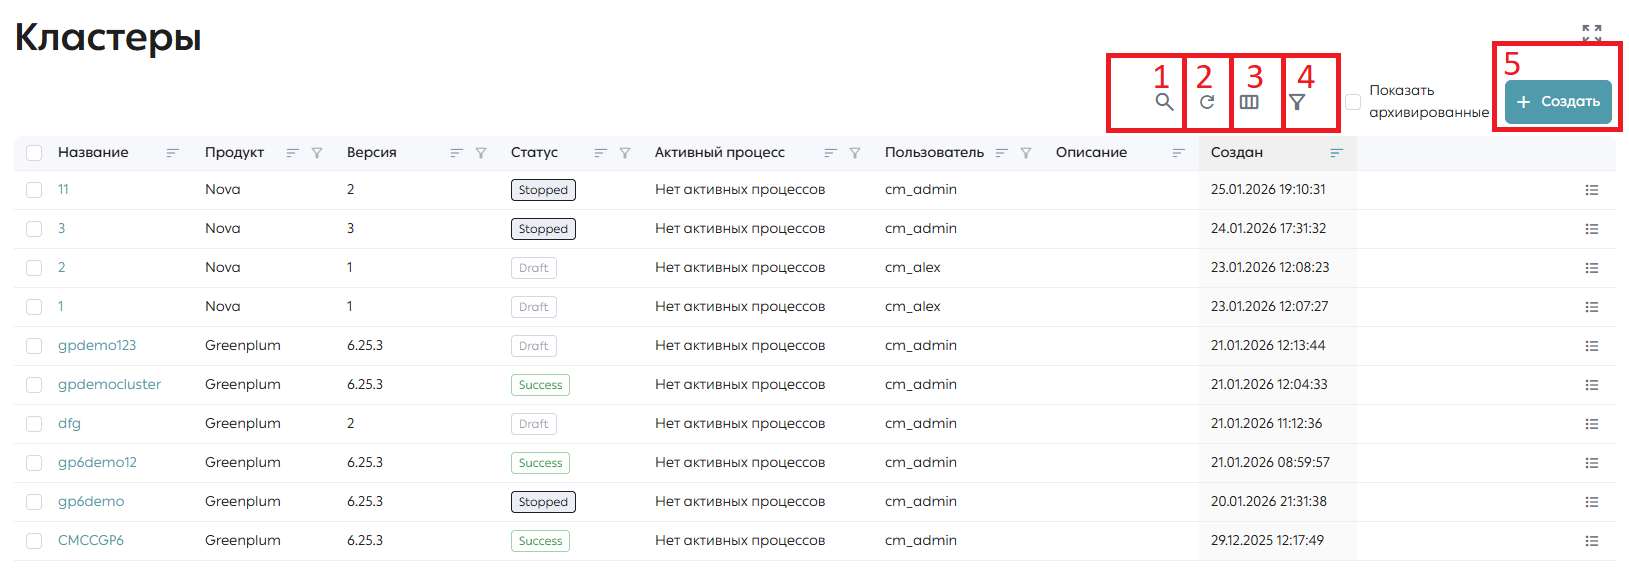This screenshot has width=1629, height=580.
Task: Check the box for gpdemocluster row
Action: point(34,385)
